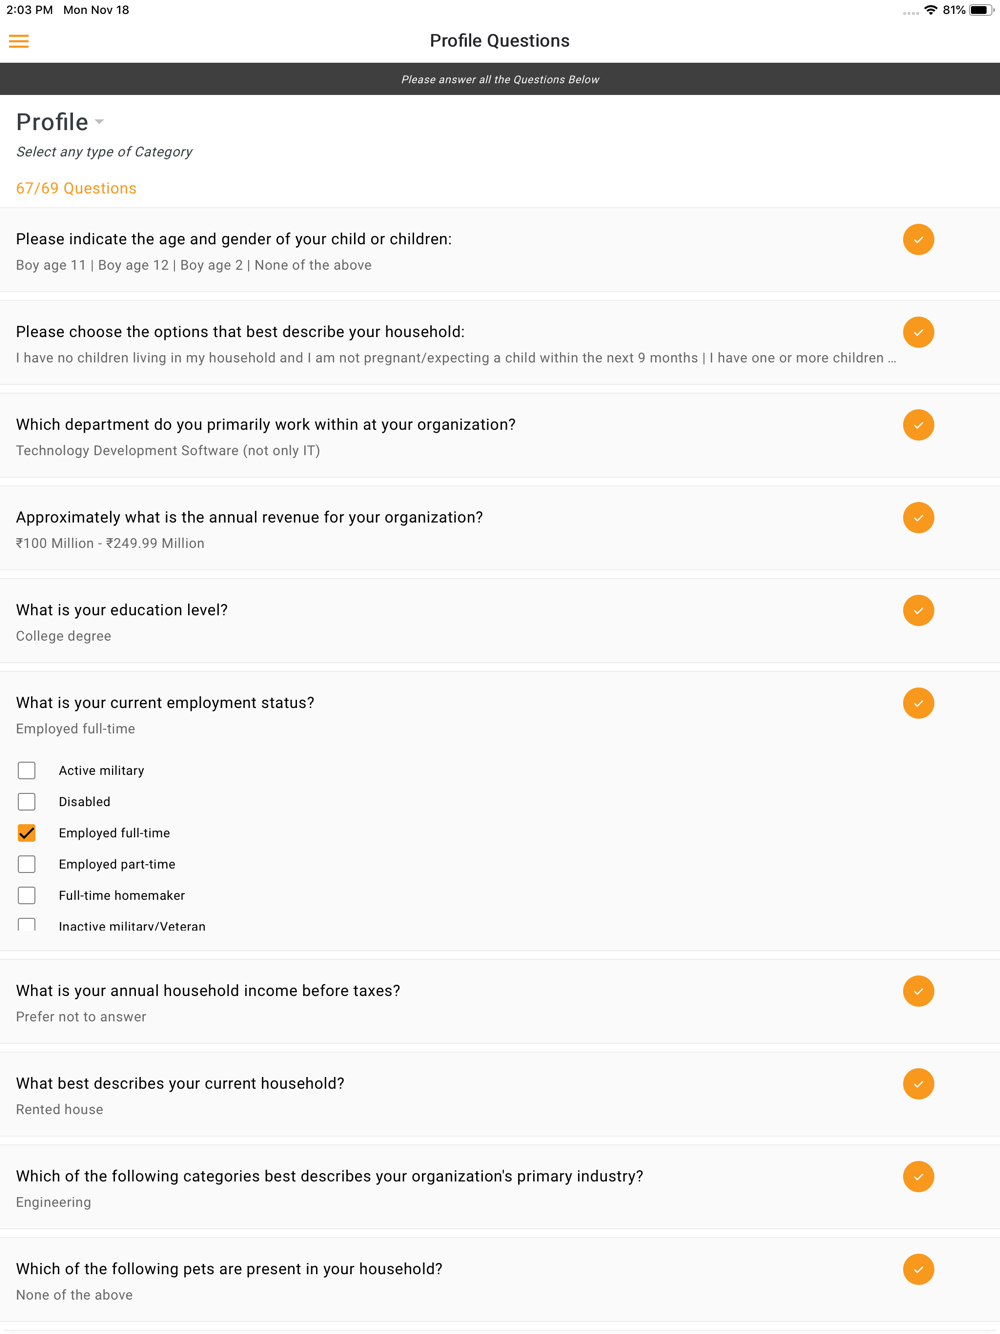
Task: Tap checkmark icon for annual revenue question
Action: (x=918, y=518)
